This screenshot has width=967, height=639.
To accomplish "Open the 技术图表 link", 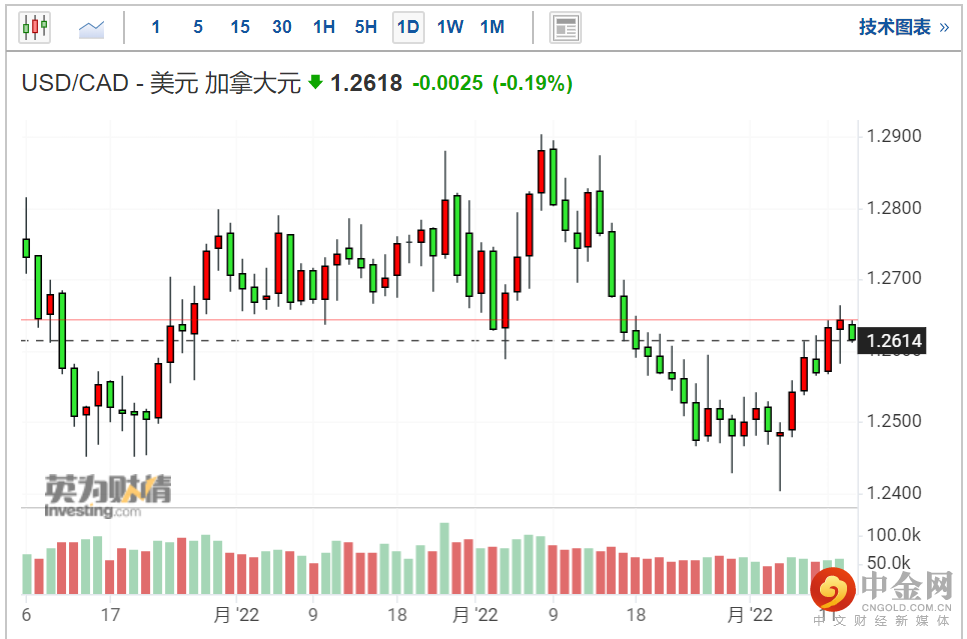I will click(894, 27).
